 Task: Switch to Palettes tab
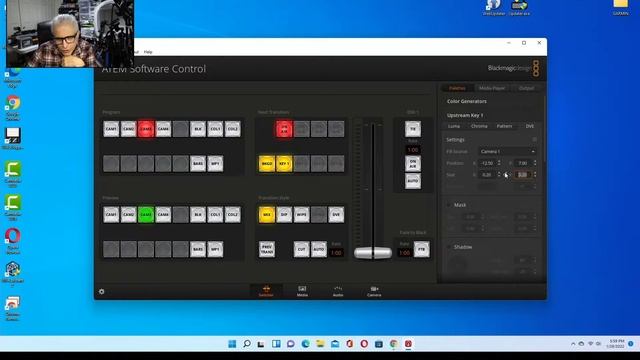tap(457, 88)
